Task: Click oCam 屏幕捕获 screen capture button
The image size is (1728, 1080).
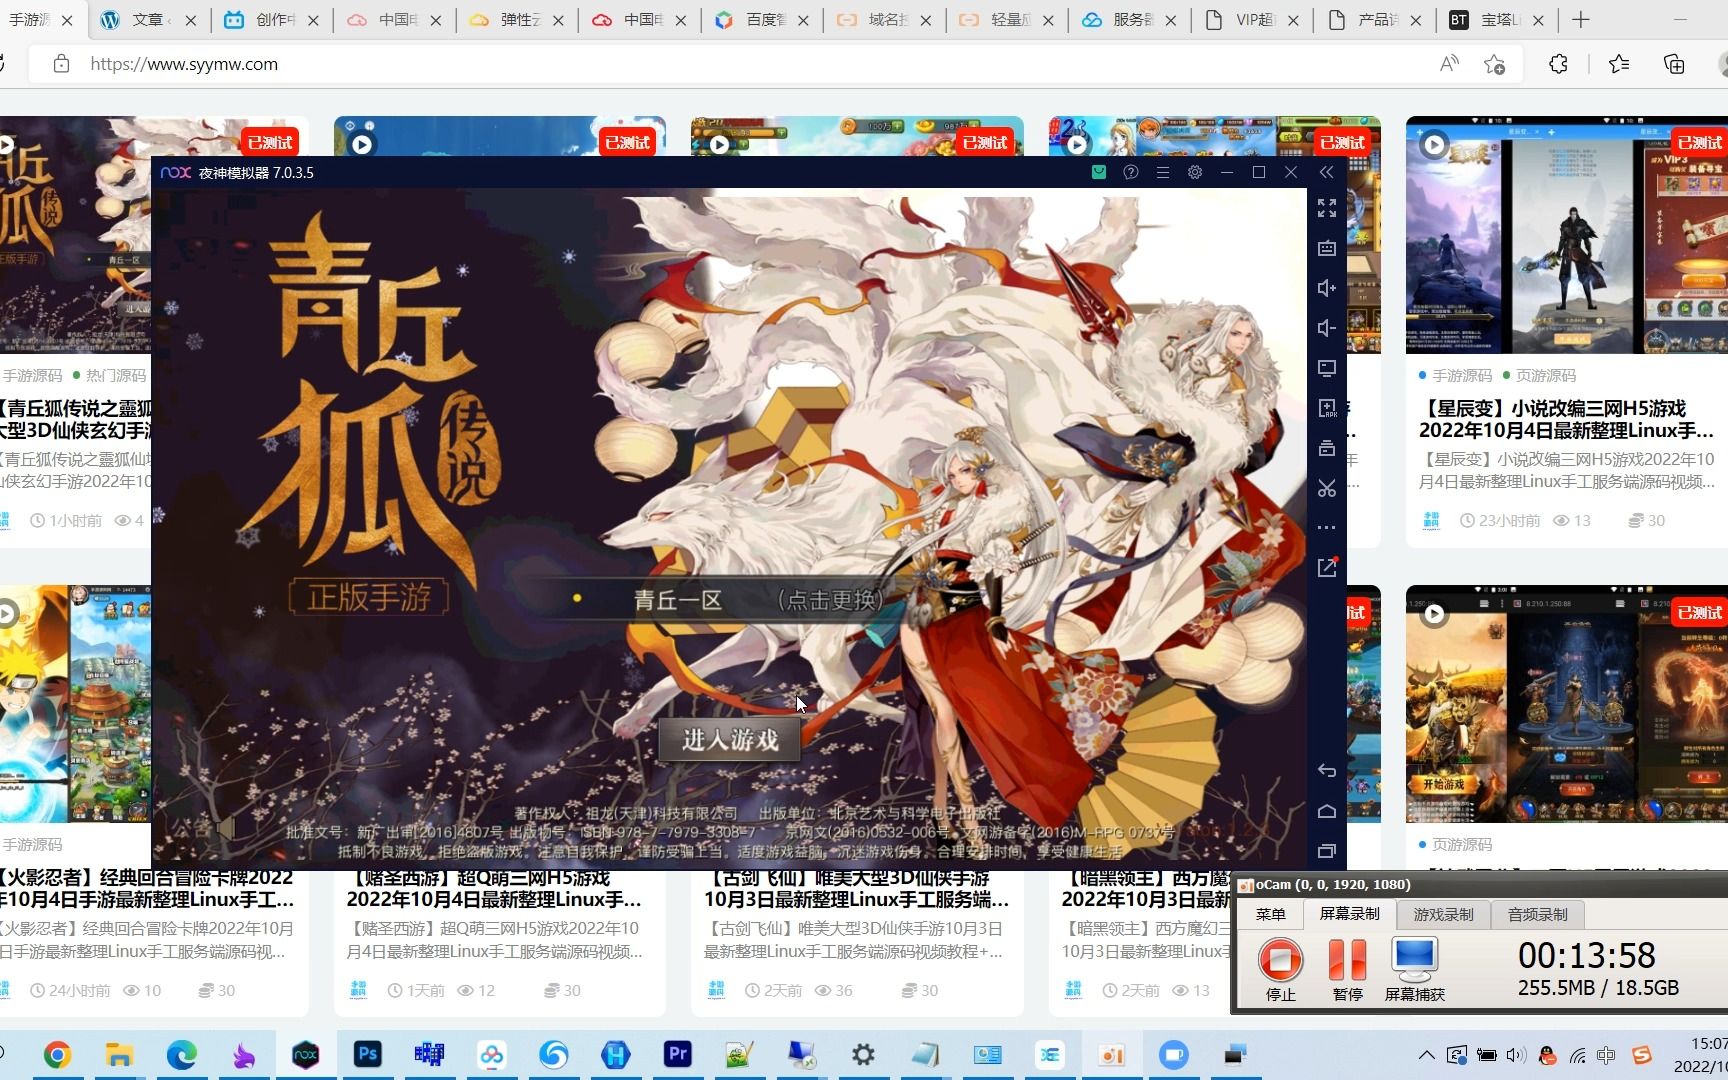Action: click(x=1414, y=970)
